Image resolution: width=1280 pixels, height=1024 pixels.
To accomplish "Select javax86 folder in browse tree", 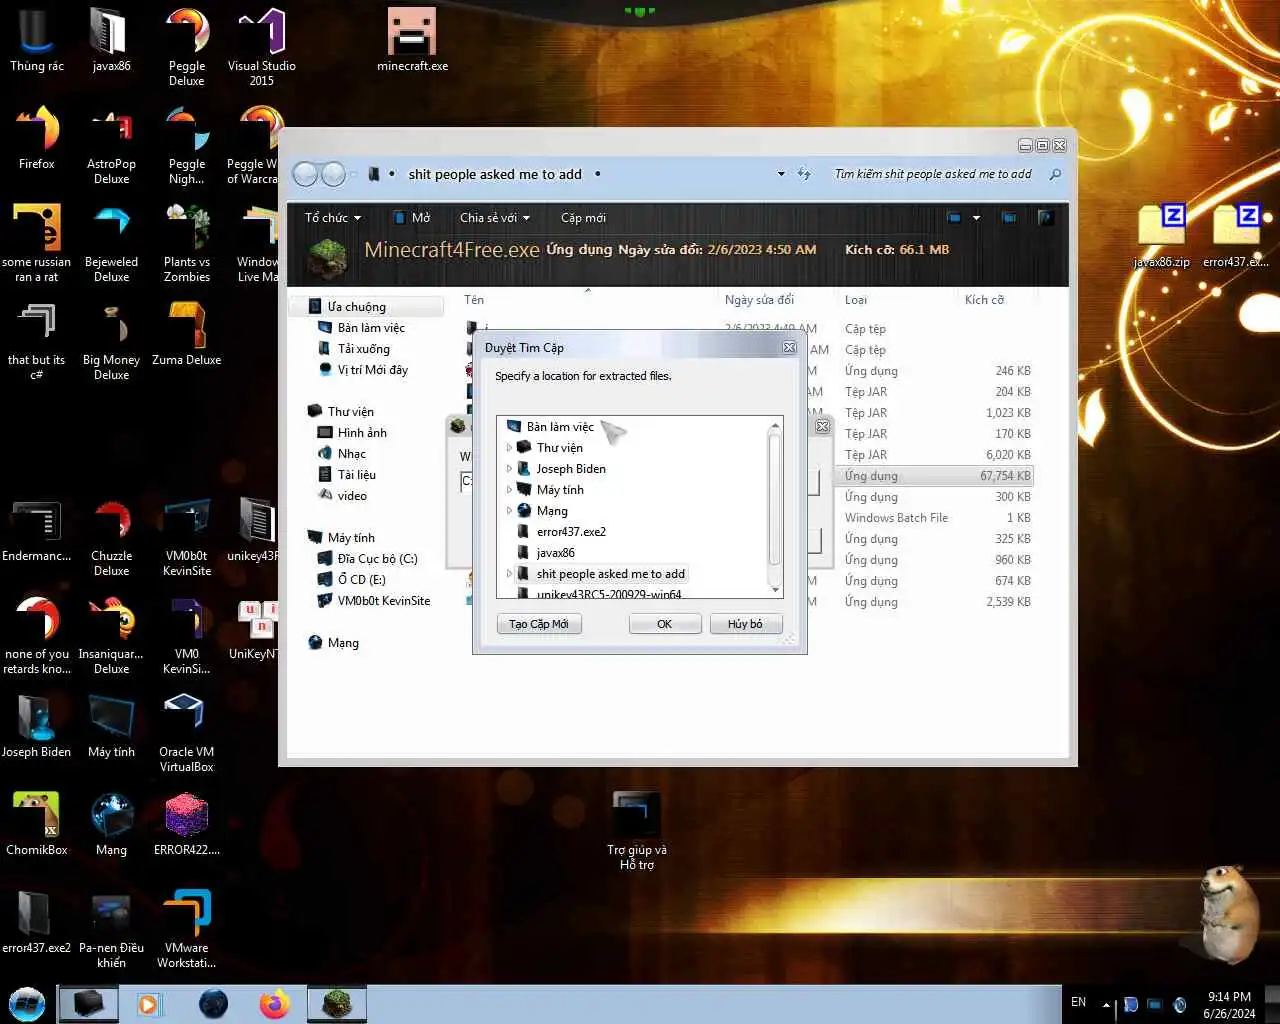I will tap(555, 553).
